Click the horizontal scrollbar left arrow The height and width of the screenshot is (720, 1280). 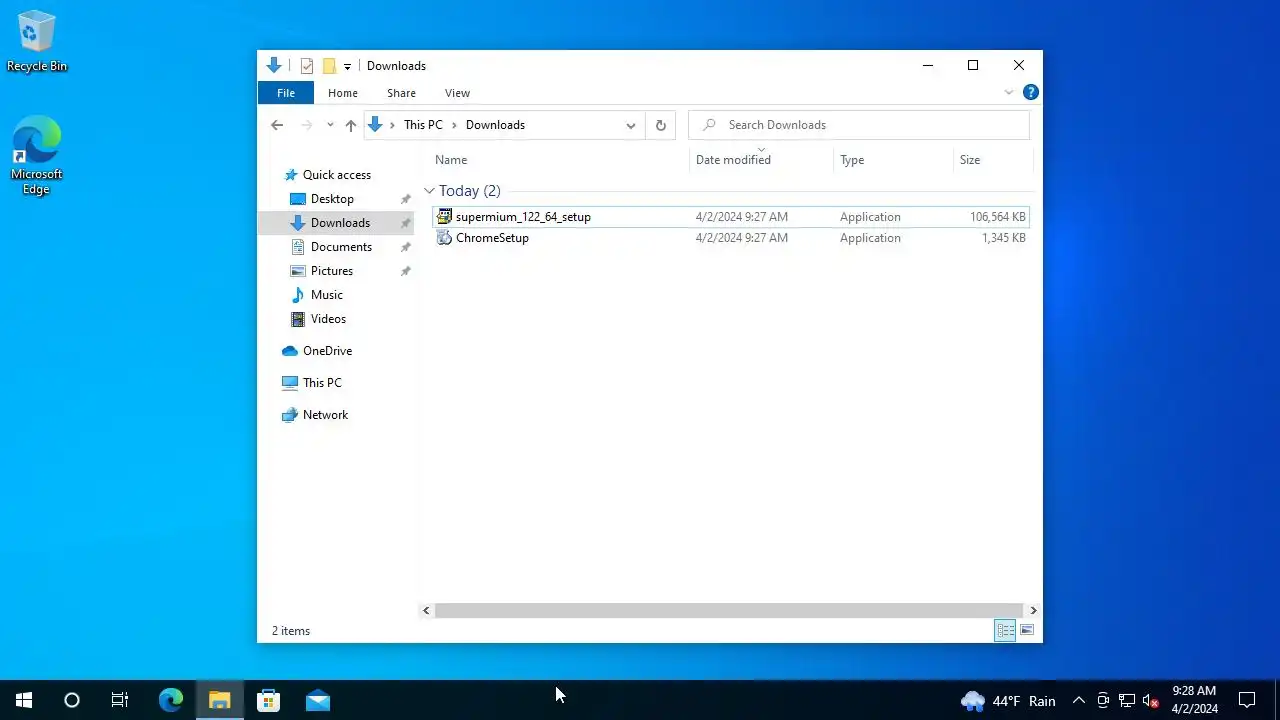(x=427, y=610)
